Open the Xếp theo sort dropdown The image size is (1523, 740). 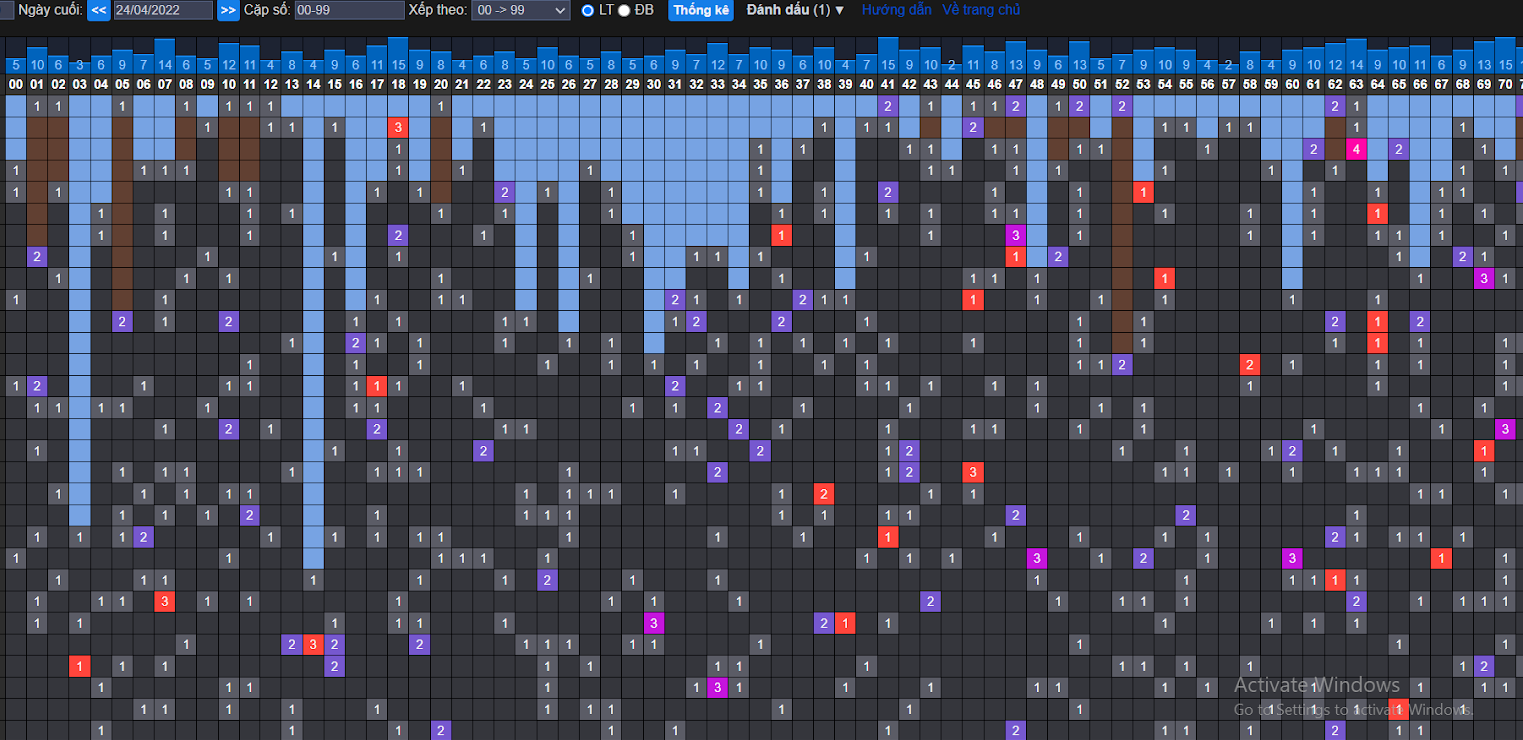pyautogui.click(x=521, y=10)
